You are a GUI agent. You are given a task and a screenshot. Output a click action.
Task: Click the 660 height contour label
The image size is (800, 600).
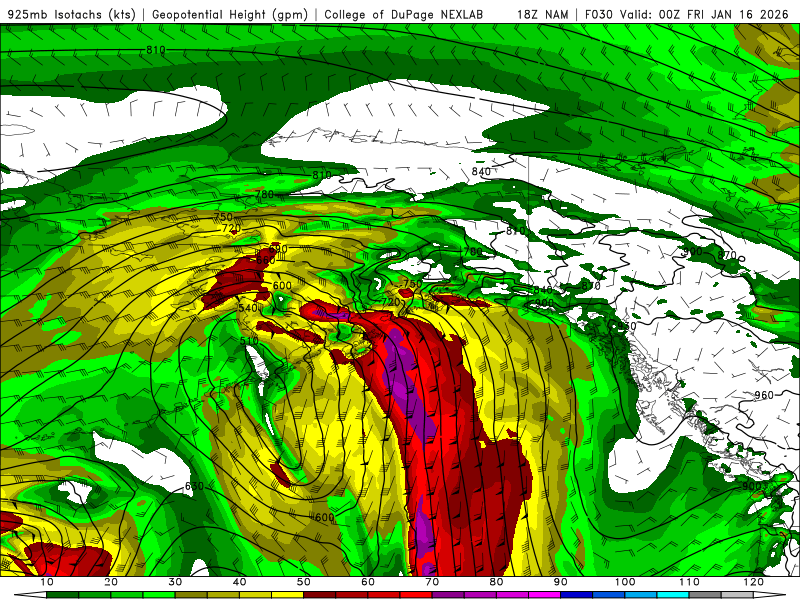pos(266,260)
